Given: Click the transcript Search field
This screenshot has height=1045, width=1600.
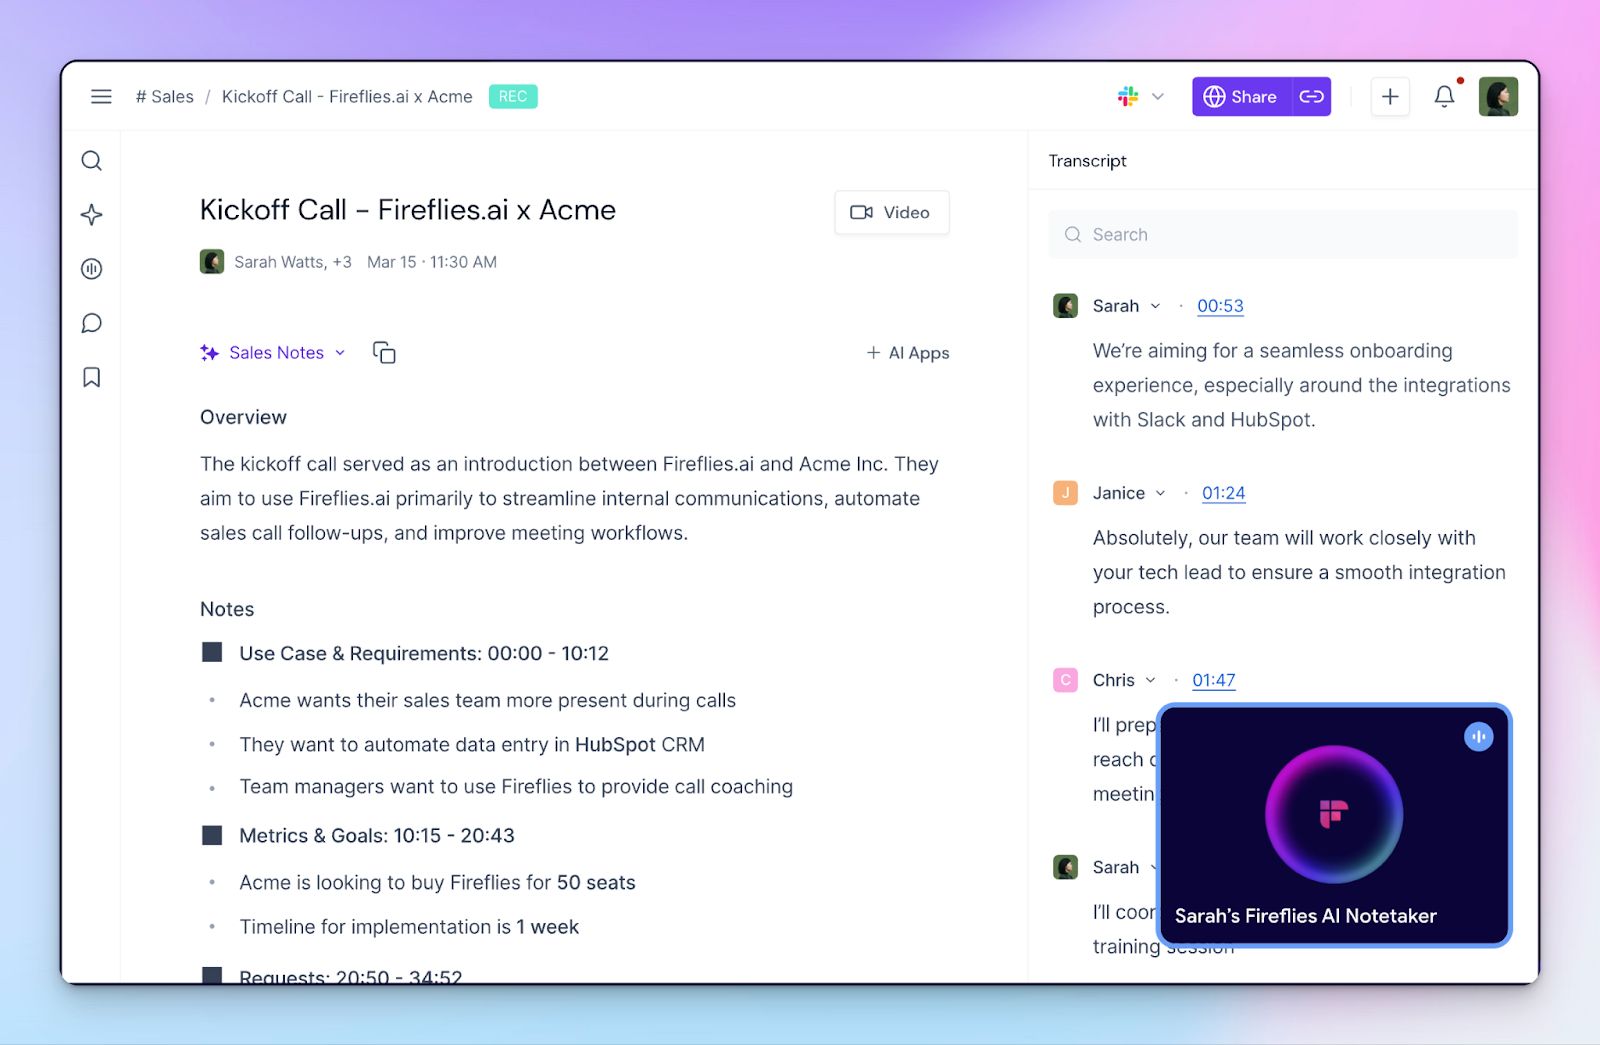Looking at the screenshot, I should pyautogui.click(x=1283, y=235).
